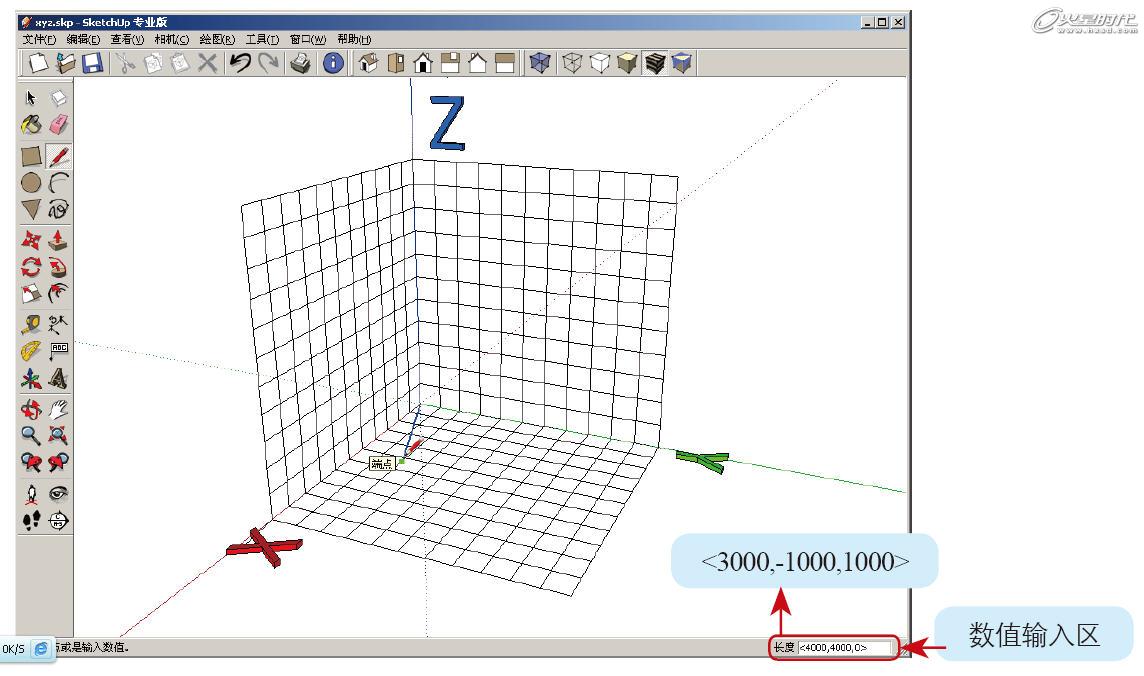Select the Walk footprints tool

click(31, 520)
